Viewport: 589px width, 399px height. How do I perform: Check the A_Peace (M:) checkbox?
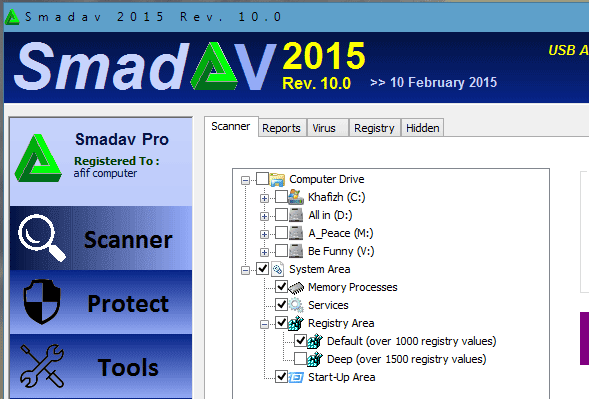(281, 232)
